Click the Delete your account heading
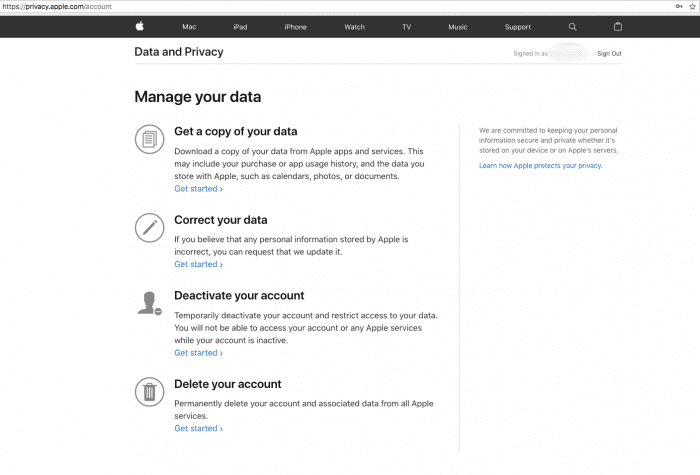Screen dimensions: 700x475 [228, 384]
